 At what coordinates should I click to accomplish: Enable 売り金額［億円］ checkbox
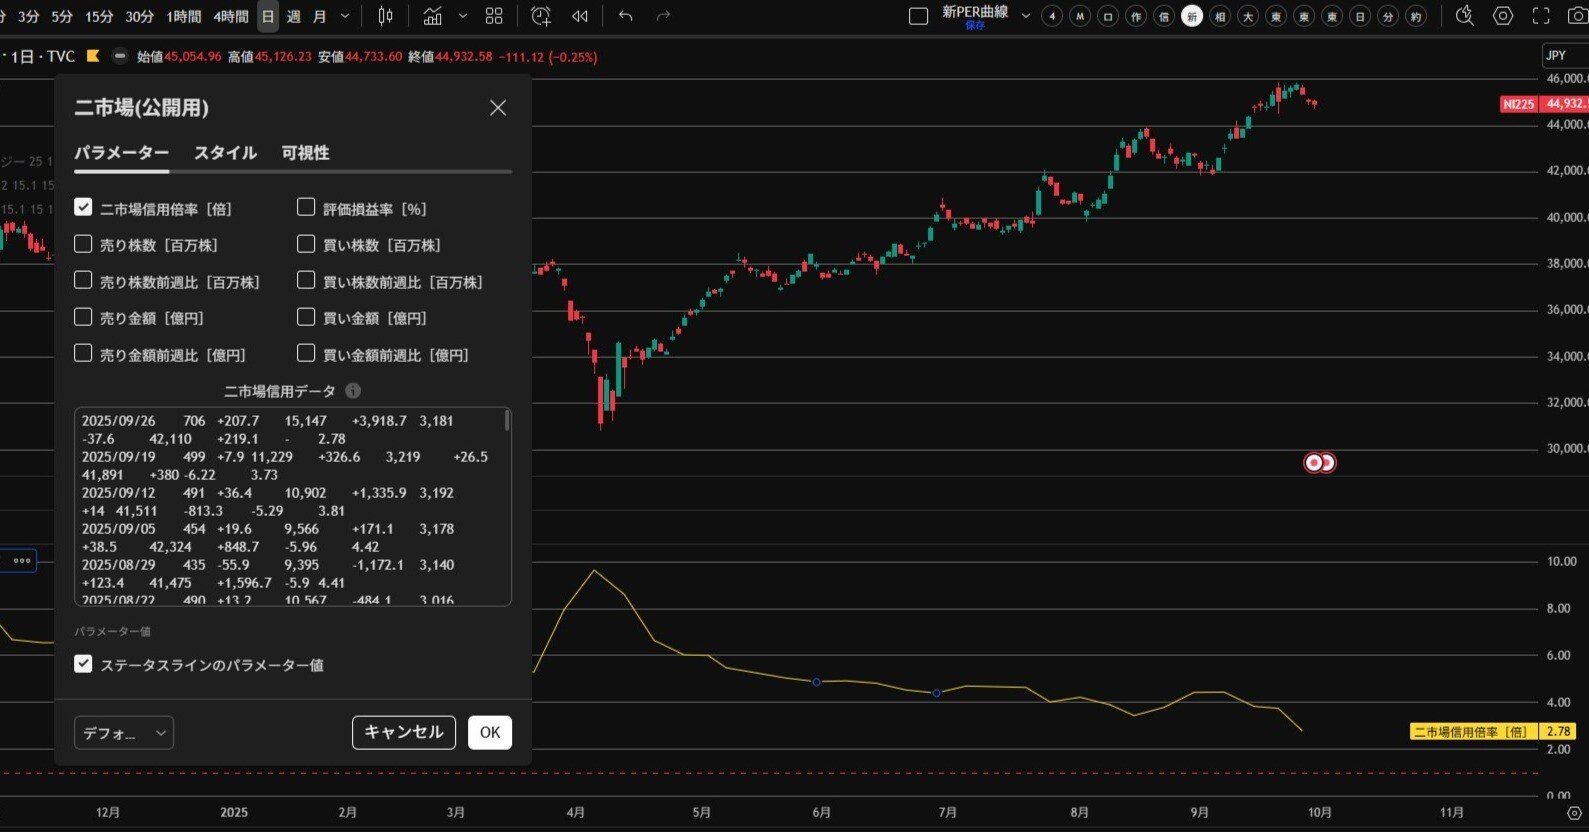pos(83,316)
